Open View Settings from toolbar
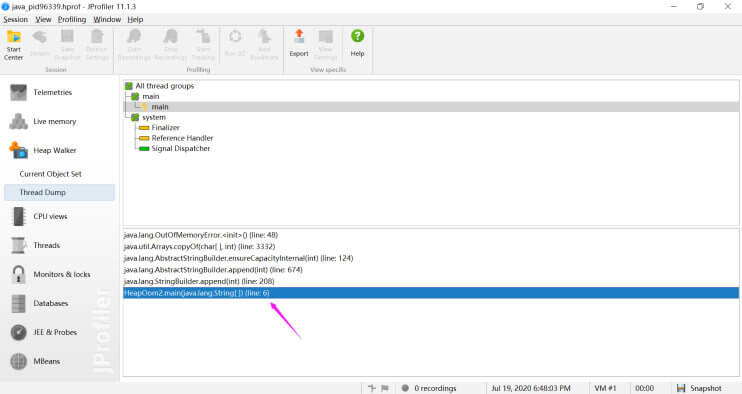Screen dimensions: 742x394 pyautogui.click(x=326, y=44)
